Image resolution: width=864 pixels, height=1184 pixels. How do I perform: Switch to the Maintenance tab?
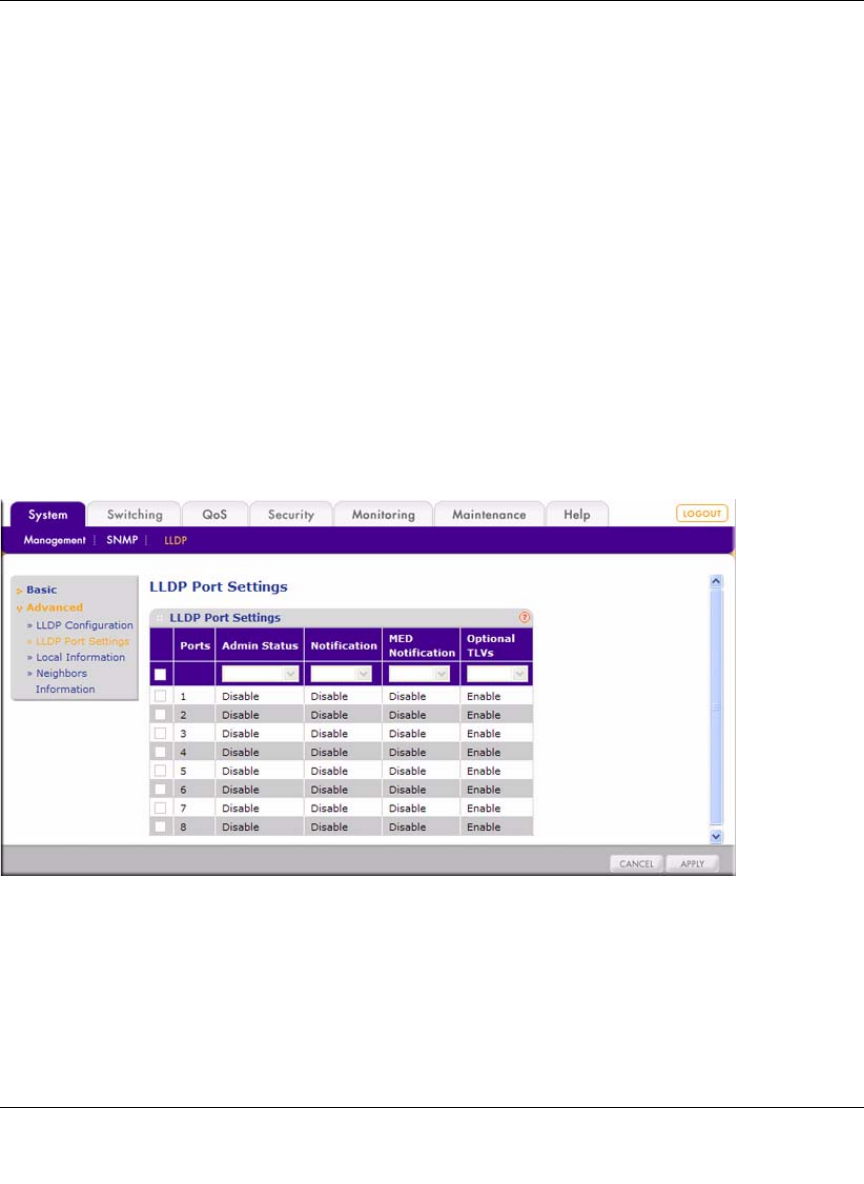(x=489, y=514)
